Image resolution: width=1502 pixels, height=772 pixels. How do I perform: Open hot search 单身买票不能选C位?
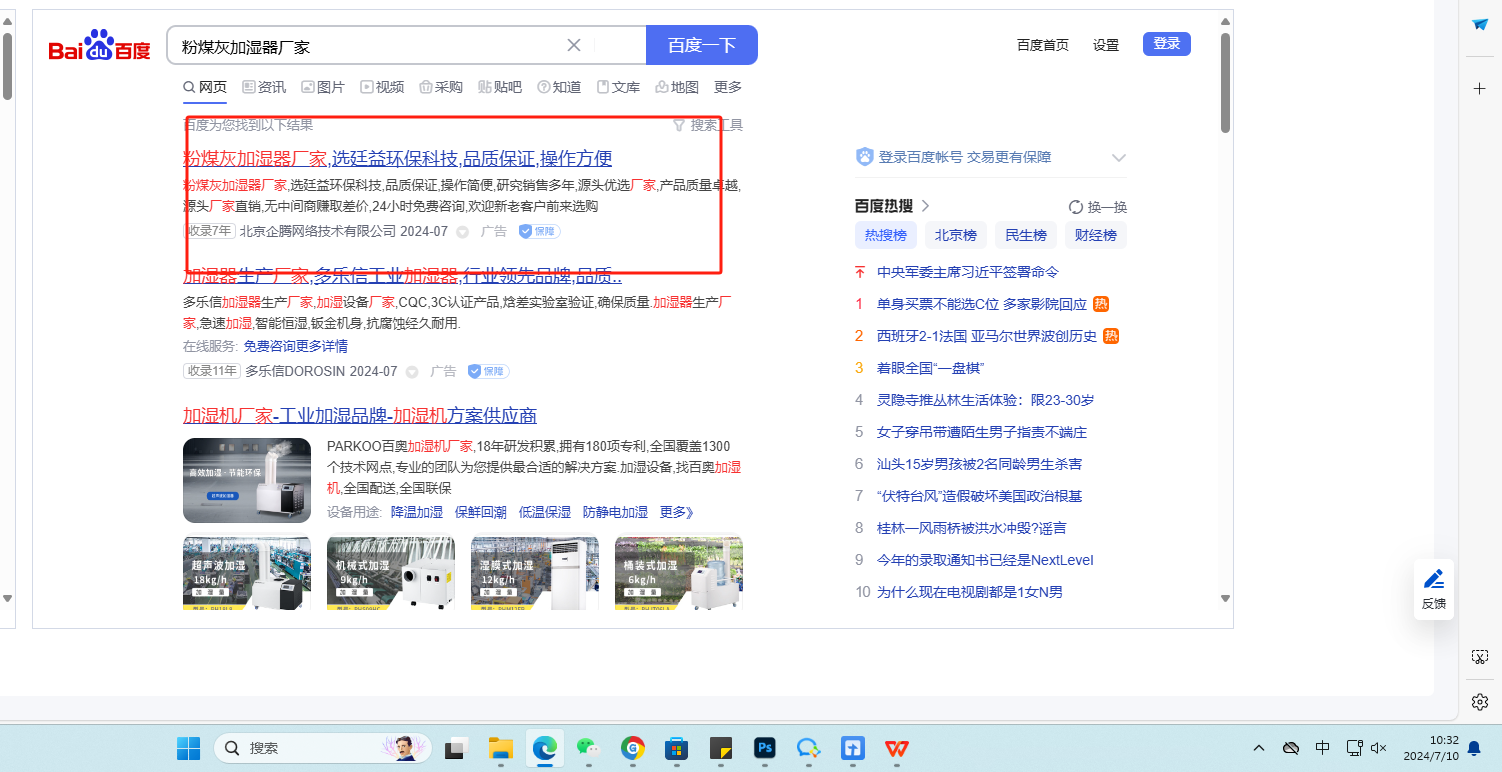(982, 304)
